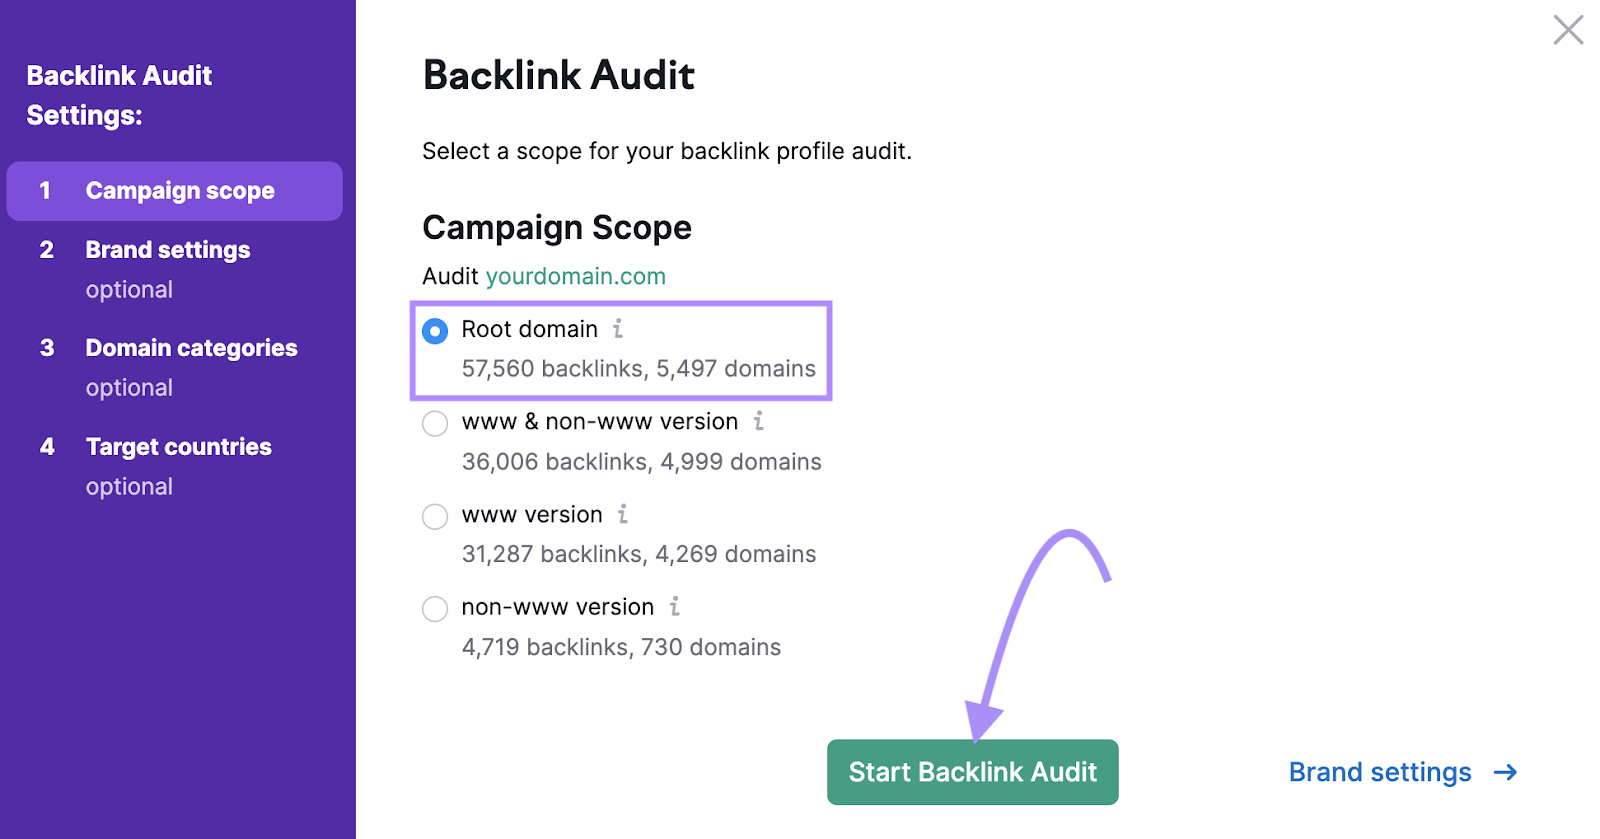Click the optional label under Target countries
The height and width of the screenshot is (839, 1600).
click(129, 487)
